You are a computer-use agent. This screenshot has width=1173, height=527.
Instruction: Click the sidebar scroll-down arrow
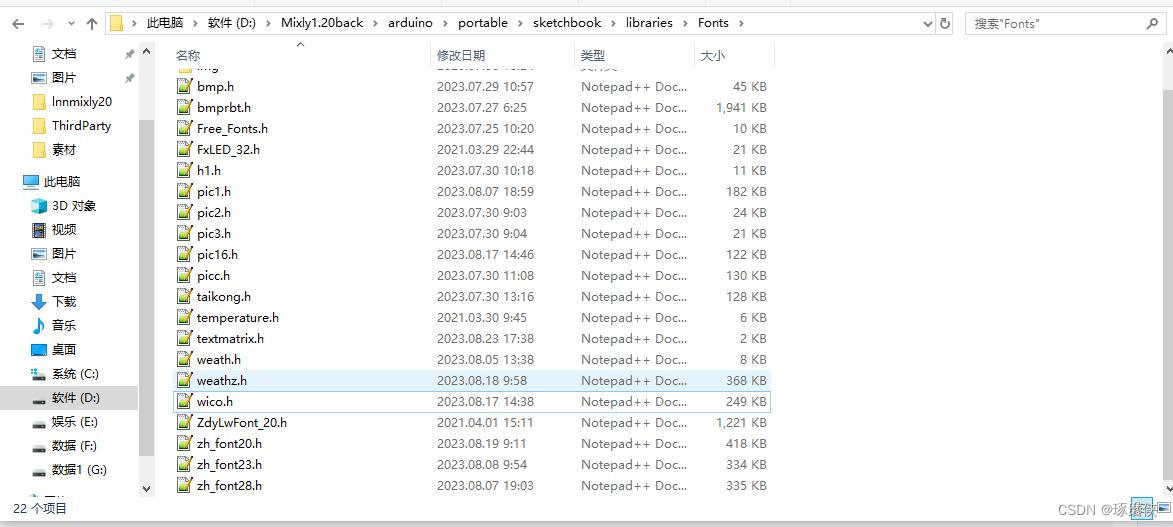pyautogui.click(x=147, y=488)
